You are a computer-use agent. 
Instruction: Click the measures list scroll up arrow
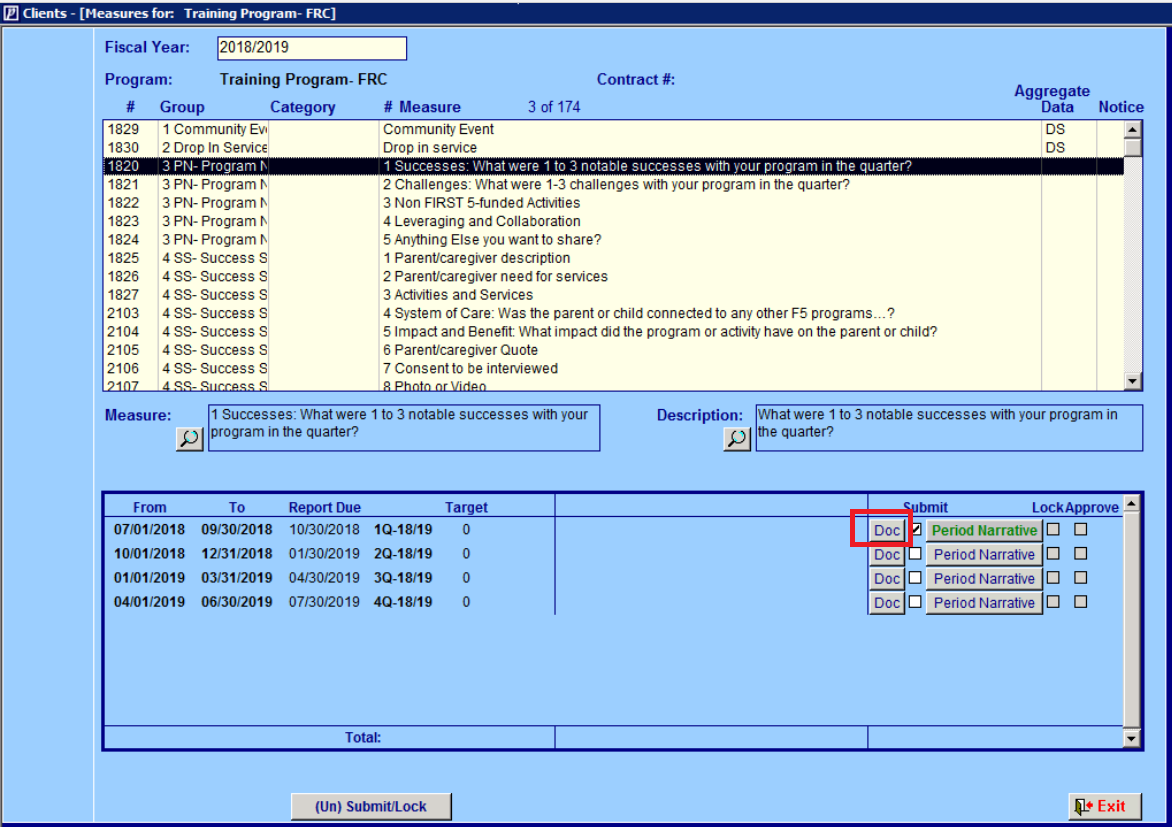tap(1132, 129)
